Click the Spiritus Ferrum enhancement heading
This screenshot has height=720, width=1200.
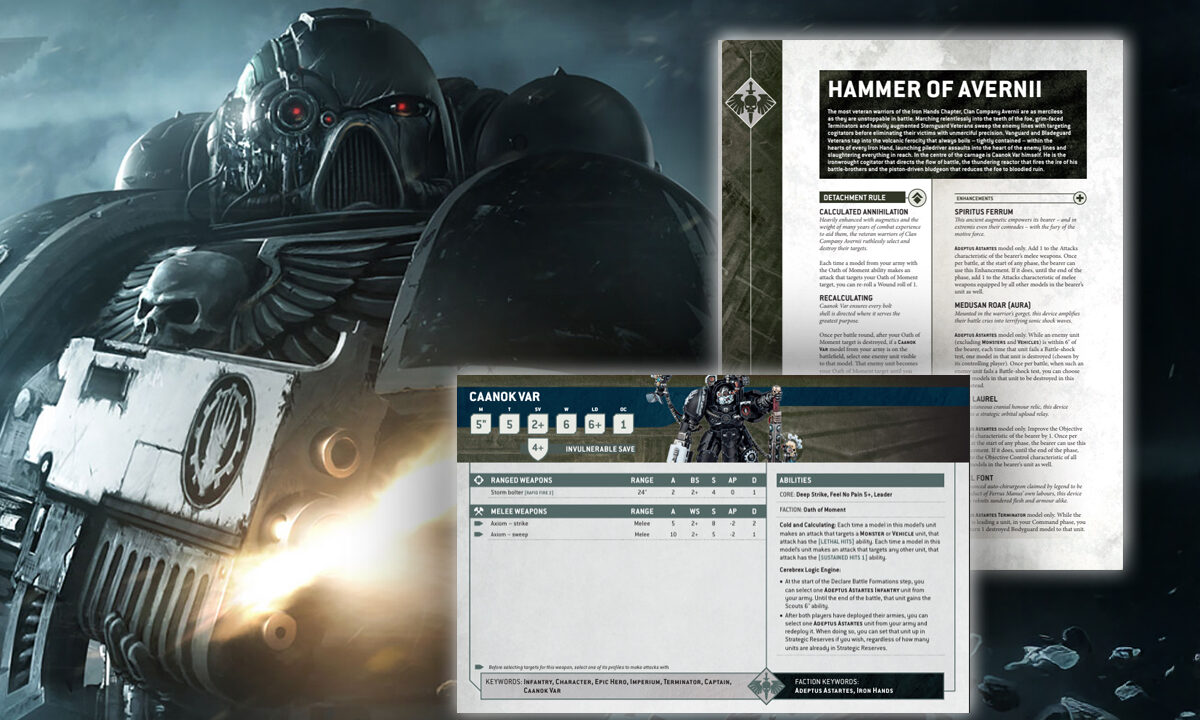click(985, 212)
